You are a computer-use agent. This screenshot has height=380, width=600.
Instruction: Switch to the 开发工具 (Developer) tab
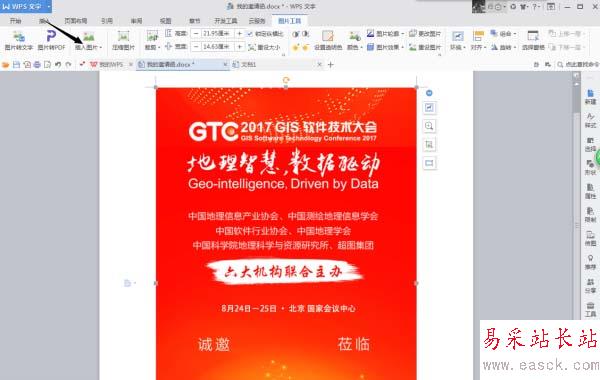(x=226, y=21)
